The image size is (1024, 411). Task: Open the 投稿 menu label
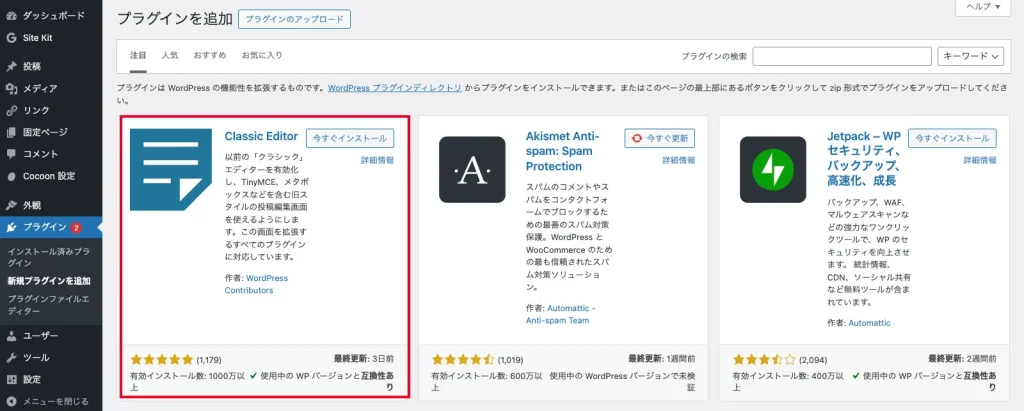pyautogui.click(x=32, y=66)
